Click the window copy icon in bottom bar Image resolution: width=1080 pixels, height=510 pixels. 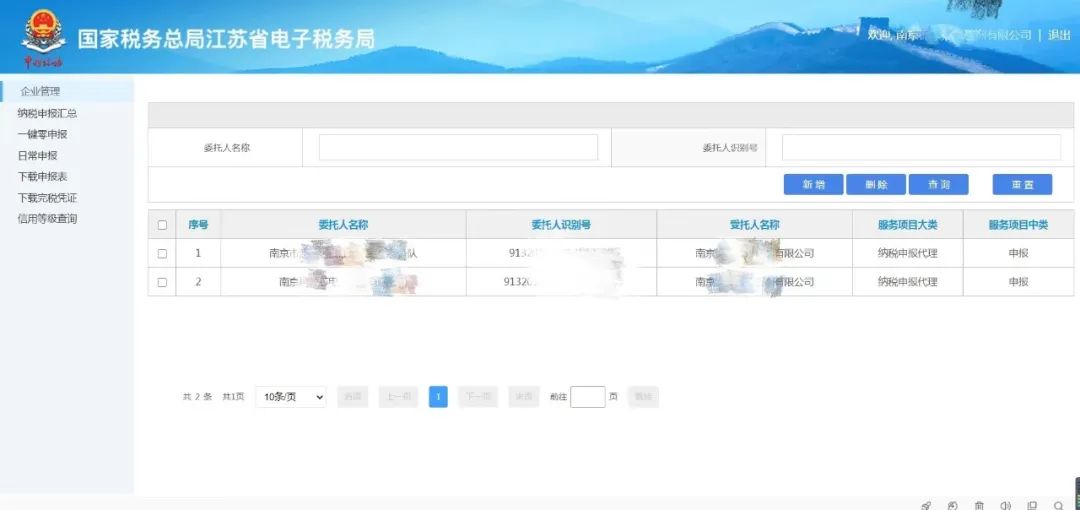point(1032,505)
